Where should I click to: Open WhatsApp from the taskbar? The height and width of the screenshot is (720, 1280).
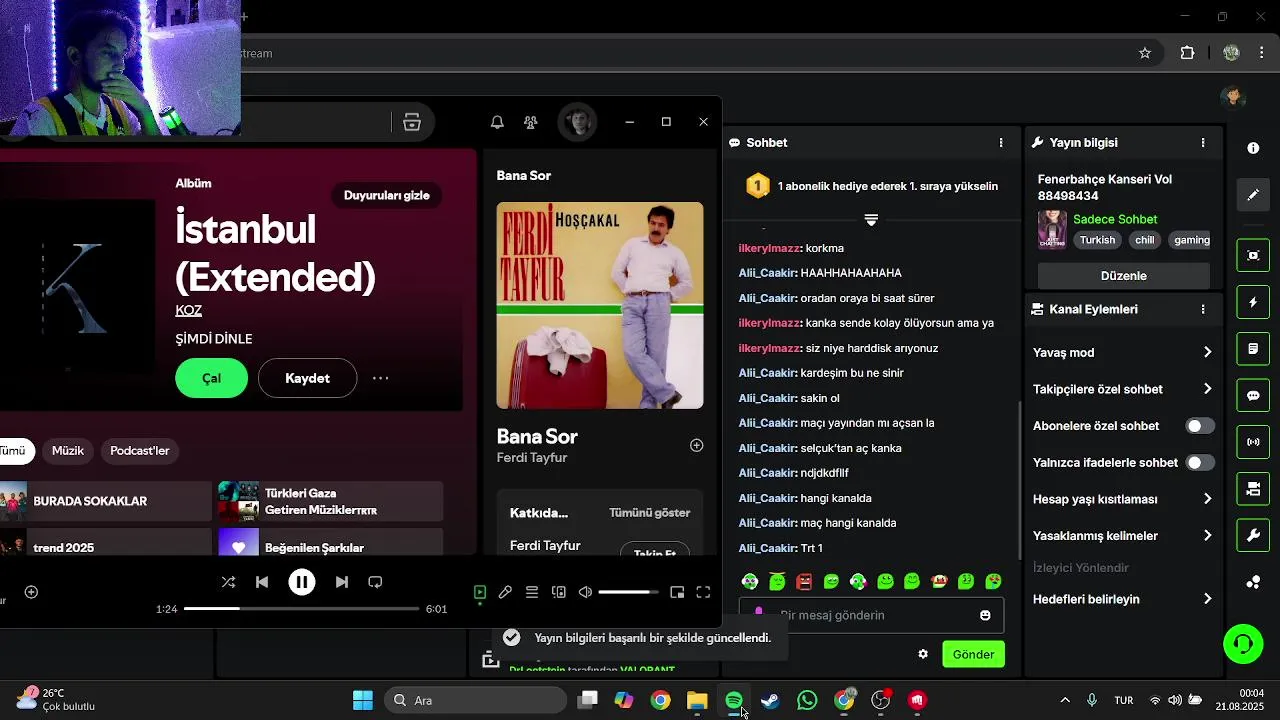(807, 700)
